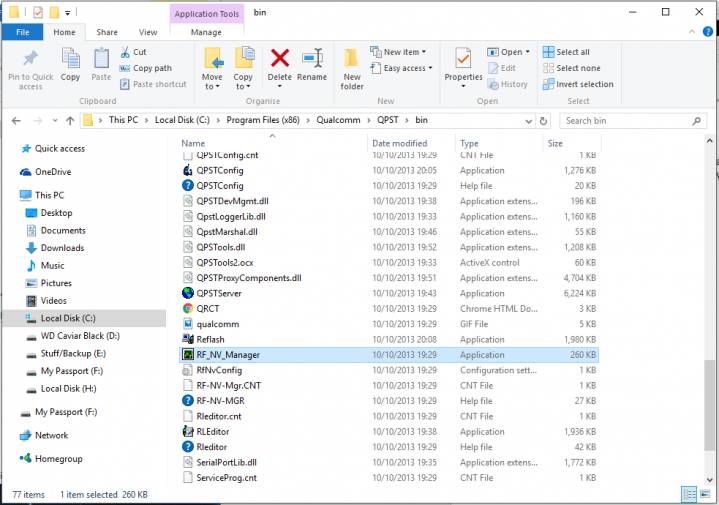Click the Rename icon in ribbon
The image size is (719, 505).
coord(312,59)
